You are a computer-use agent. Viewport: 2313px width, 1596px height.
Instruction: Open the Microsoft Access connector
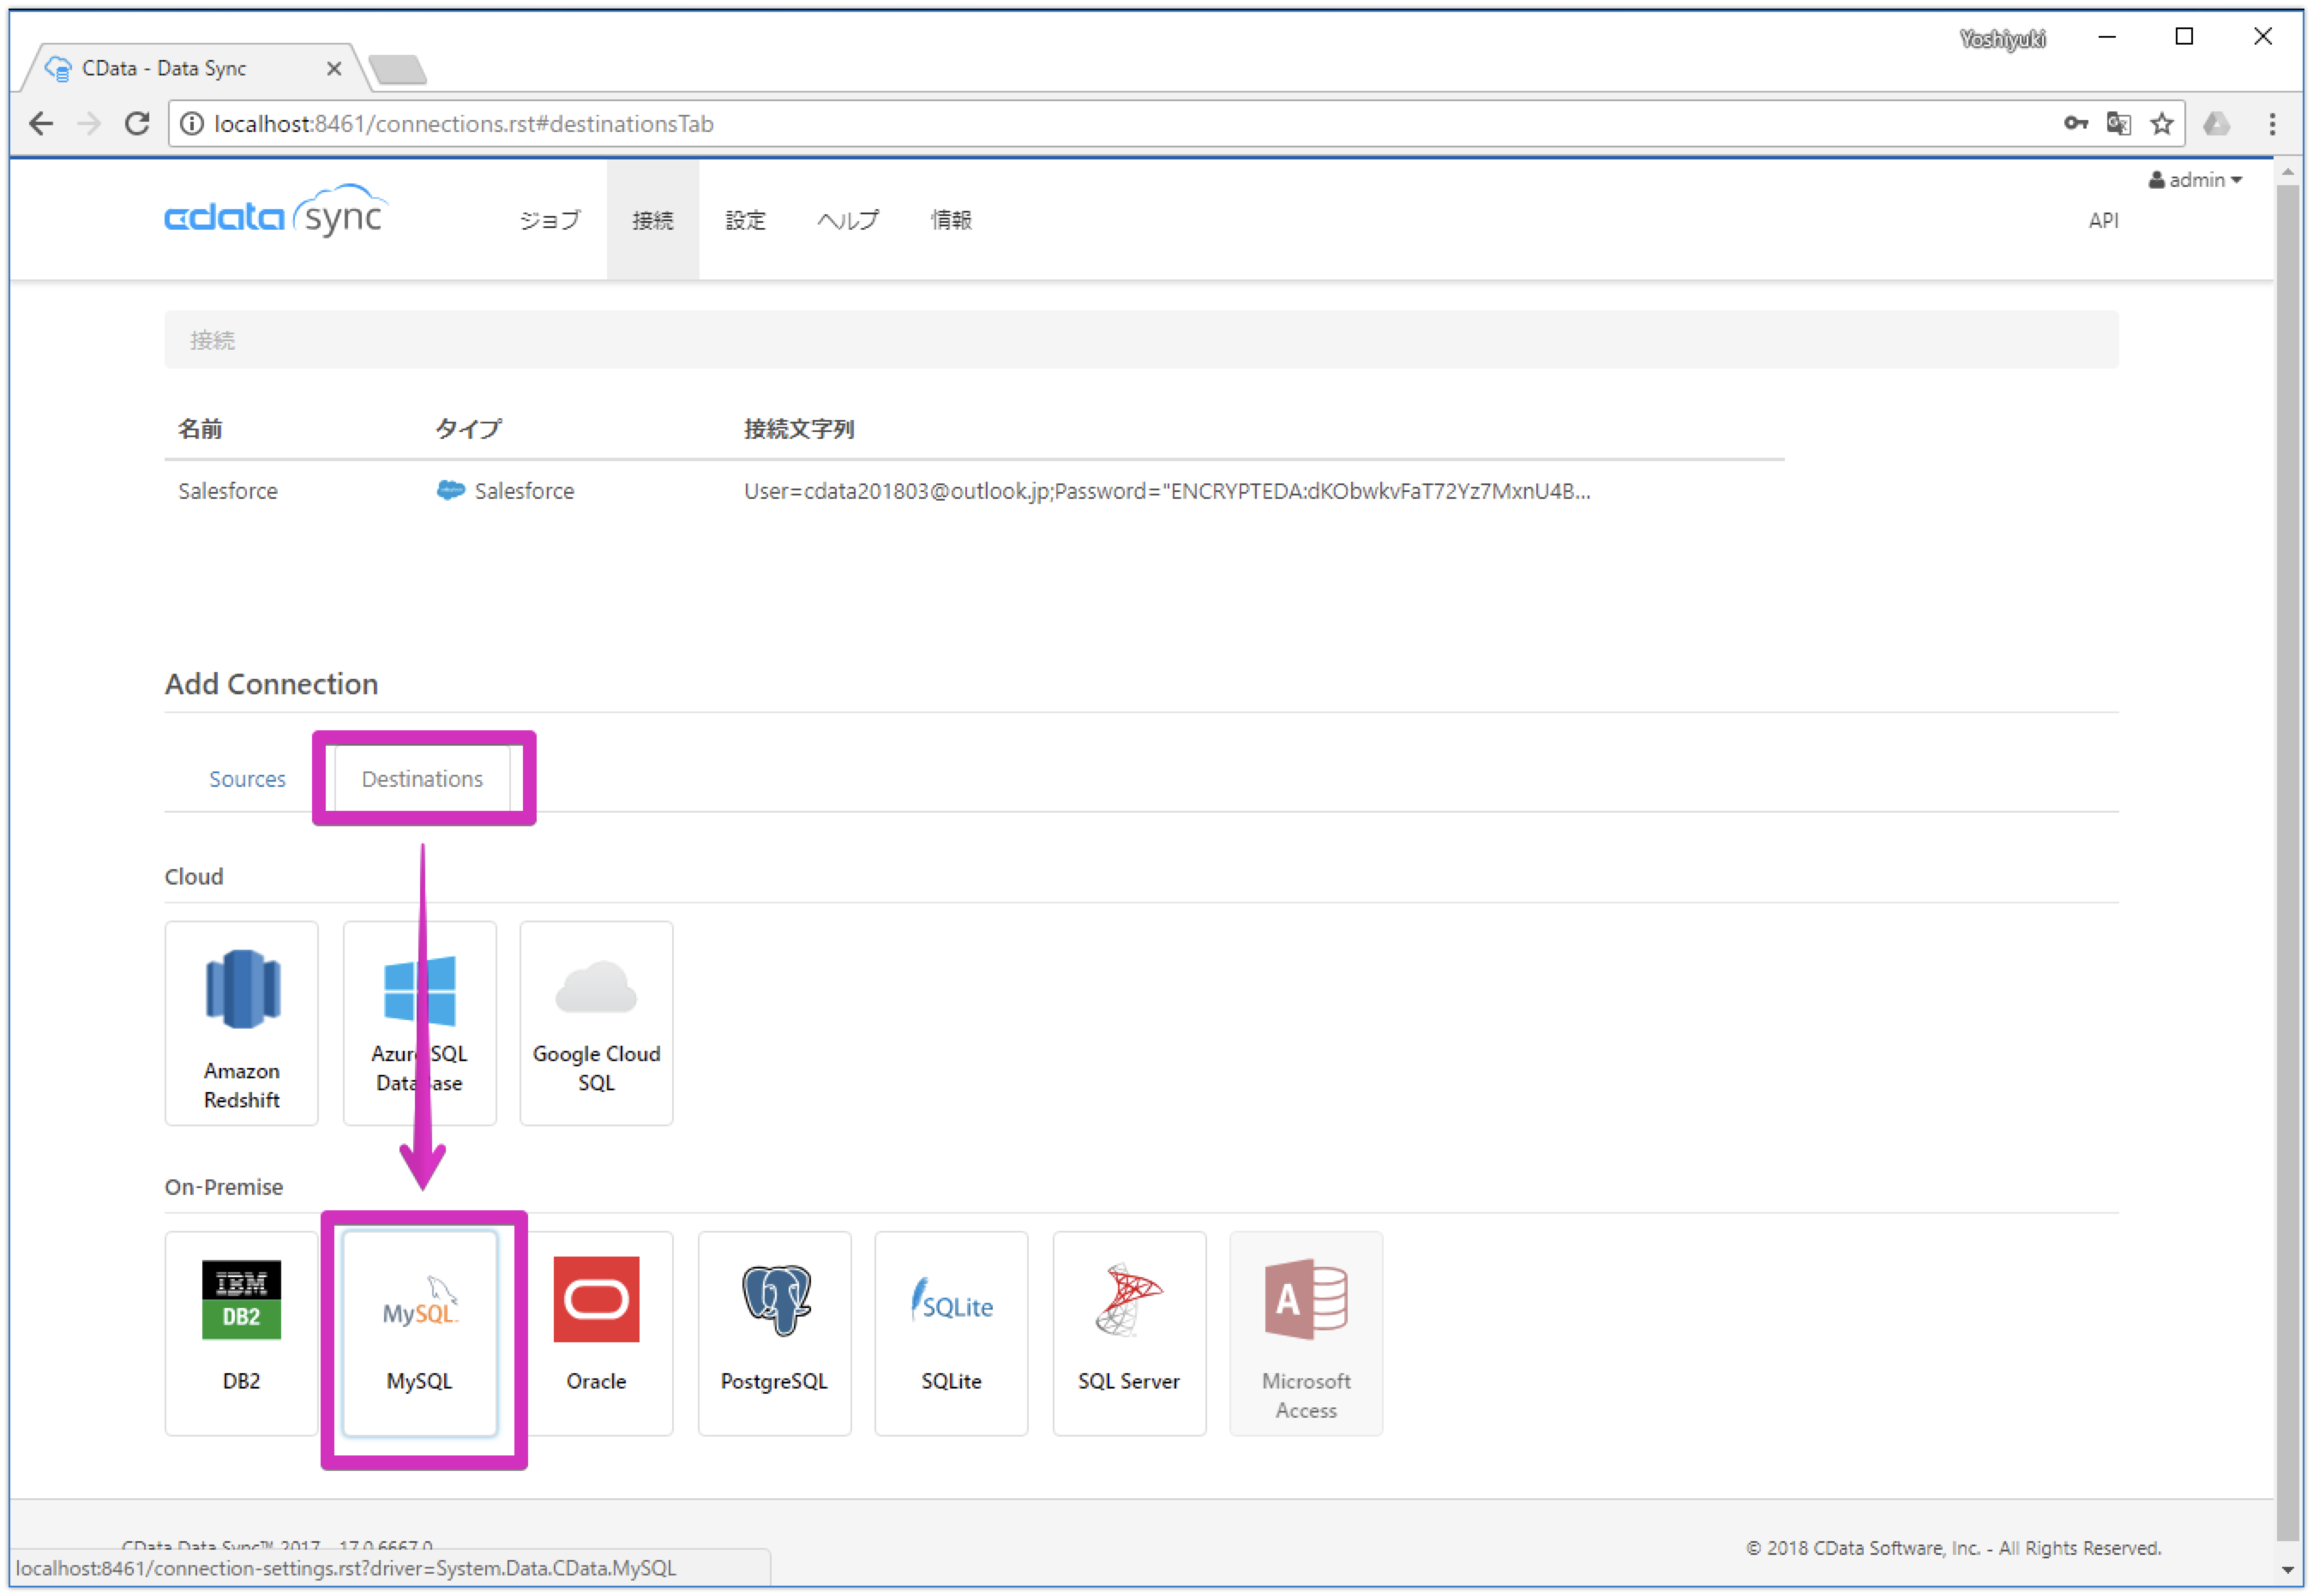click(1305, 1332)
